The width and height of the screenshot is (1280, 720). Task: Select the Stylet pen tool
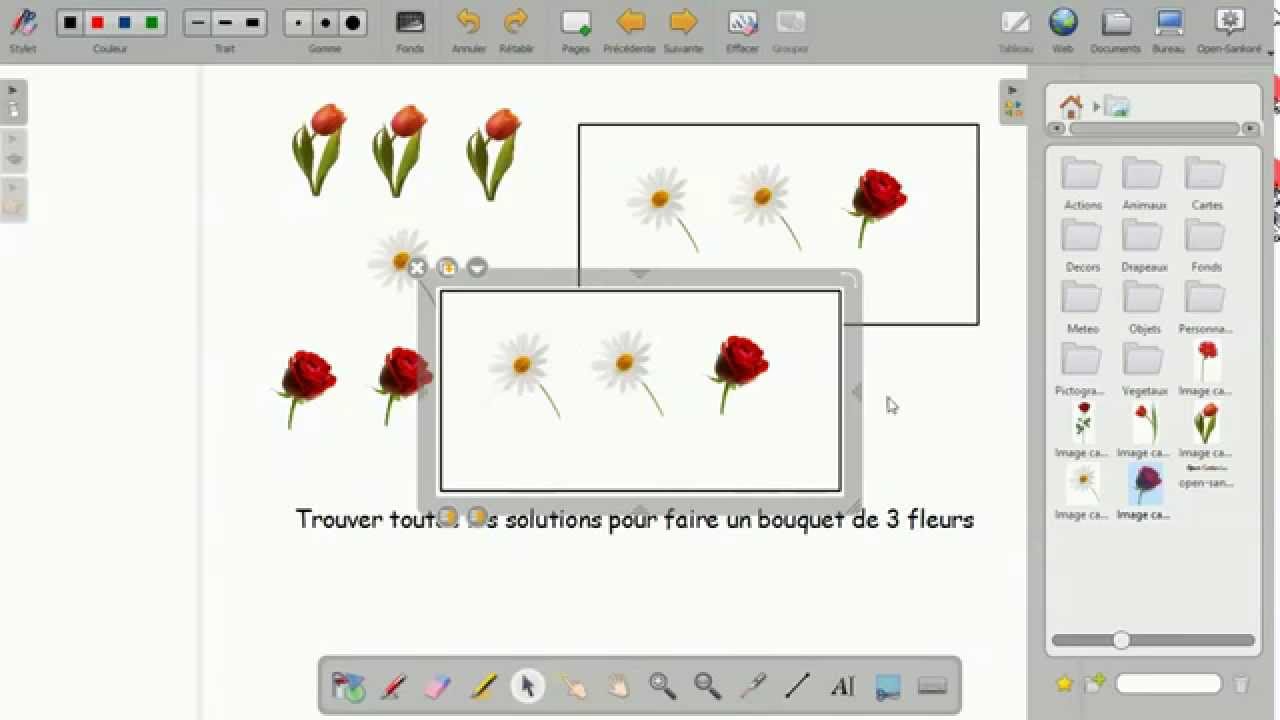[x=23, y=23]
